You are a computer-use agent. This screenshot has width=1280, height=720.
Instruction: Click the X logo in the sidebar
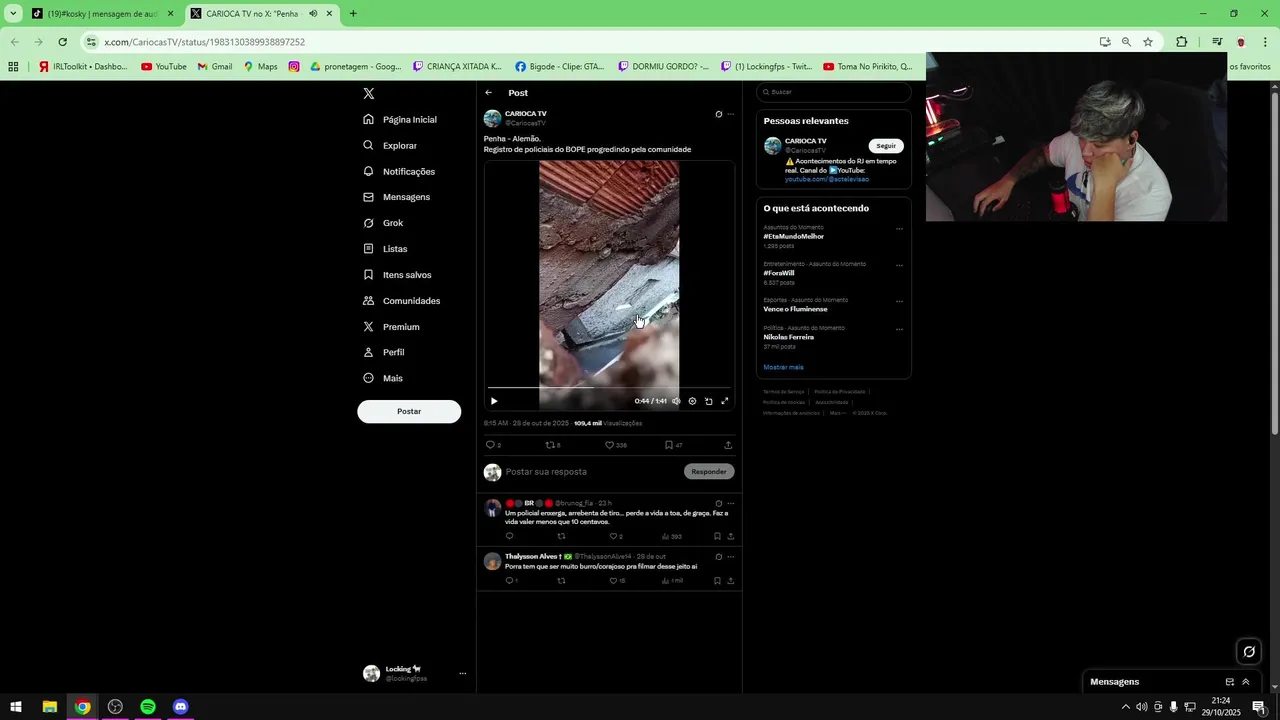(x=369, y=93)
